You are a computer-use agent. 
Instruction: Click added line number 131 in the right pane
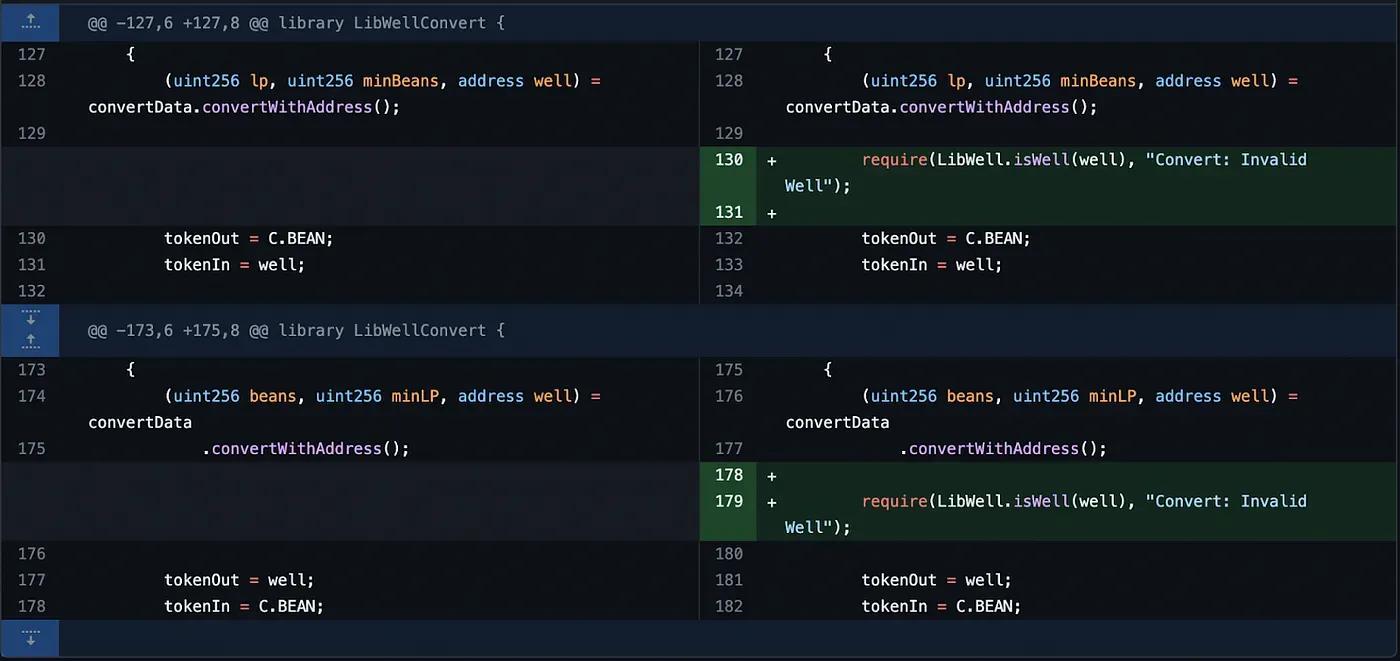click(x=729, y=212)
